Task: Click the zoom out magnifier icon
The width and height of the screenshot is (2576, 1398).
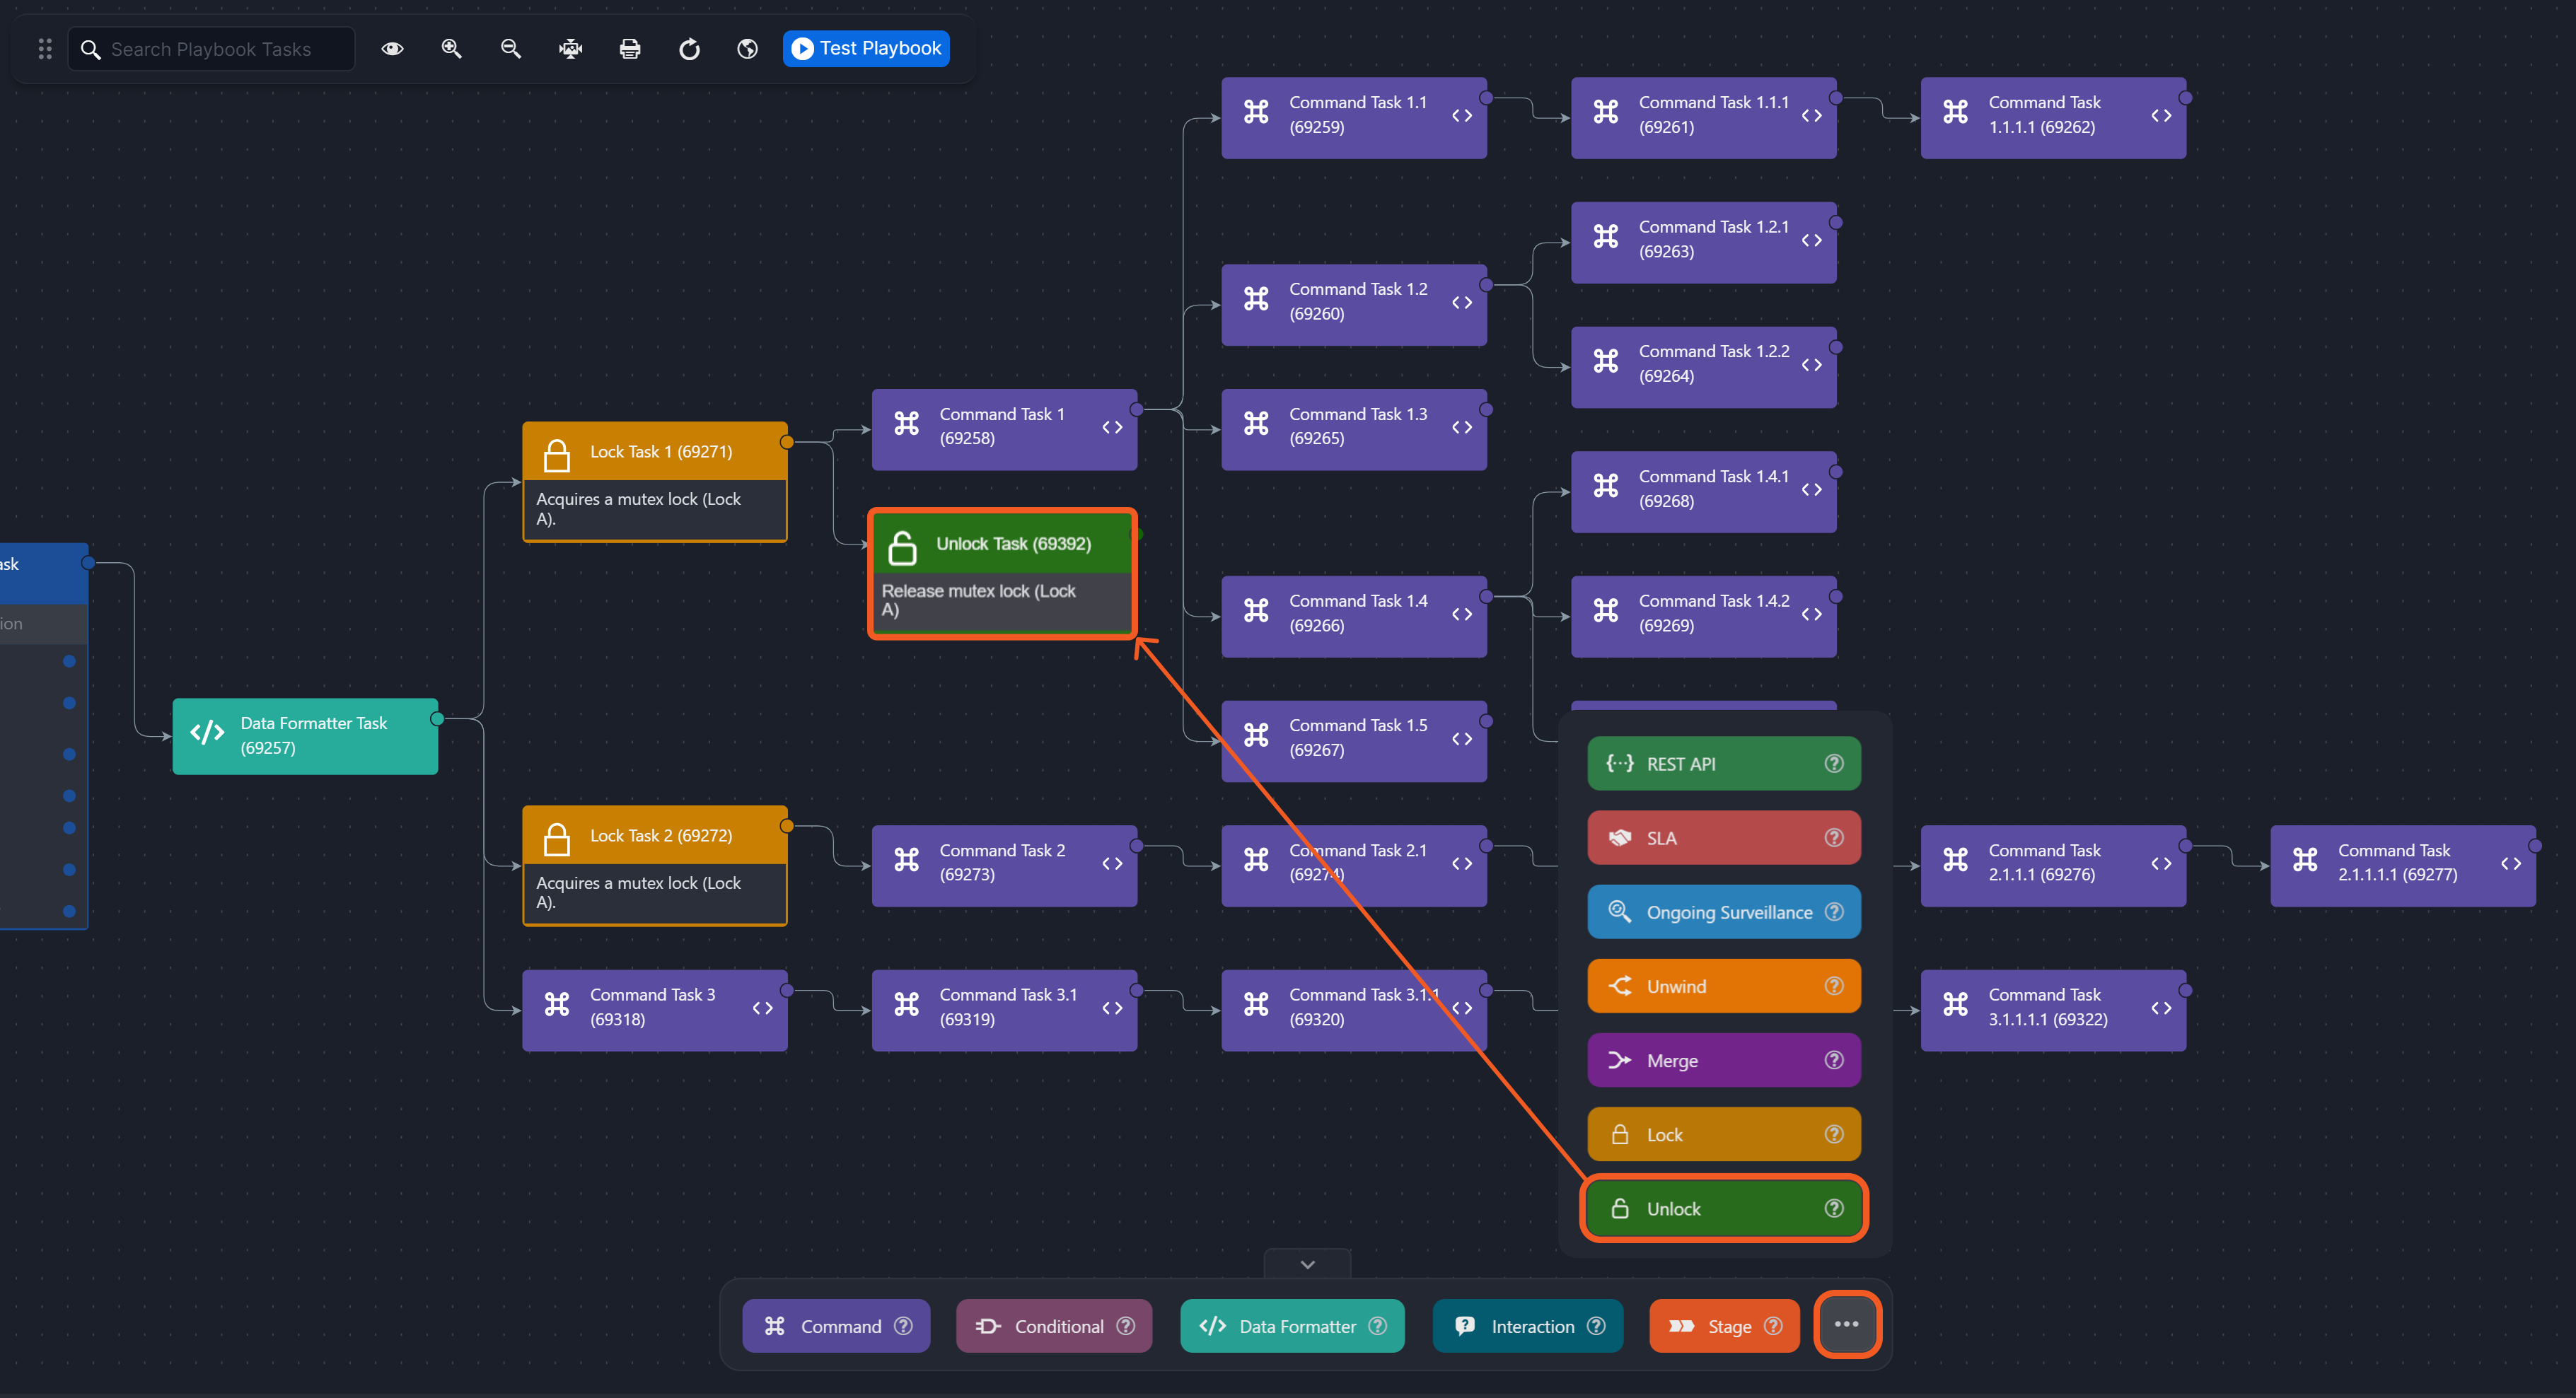Action: coord(511,48)
